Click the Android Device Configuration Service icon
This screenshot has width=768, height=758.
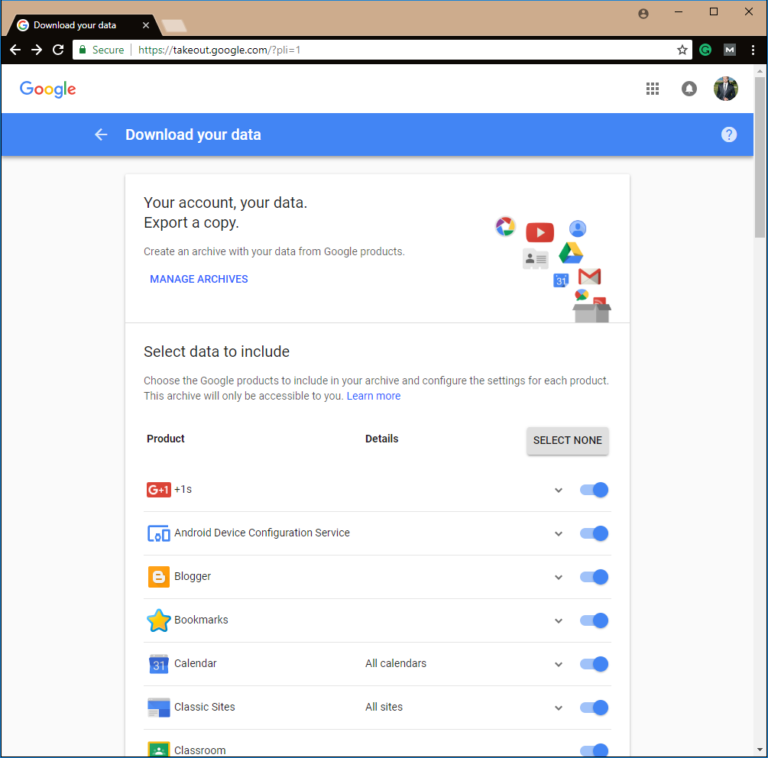coord(159,533)
